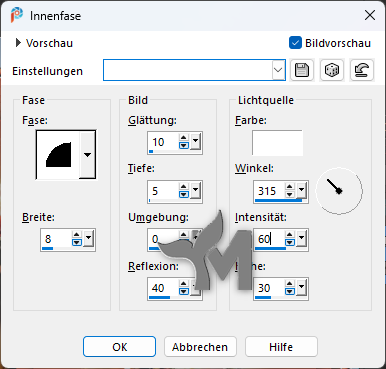Viewport: 386px width, 369px height.
Task: Decrease the Winkel value
Action: 290,194
